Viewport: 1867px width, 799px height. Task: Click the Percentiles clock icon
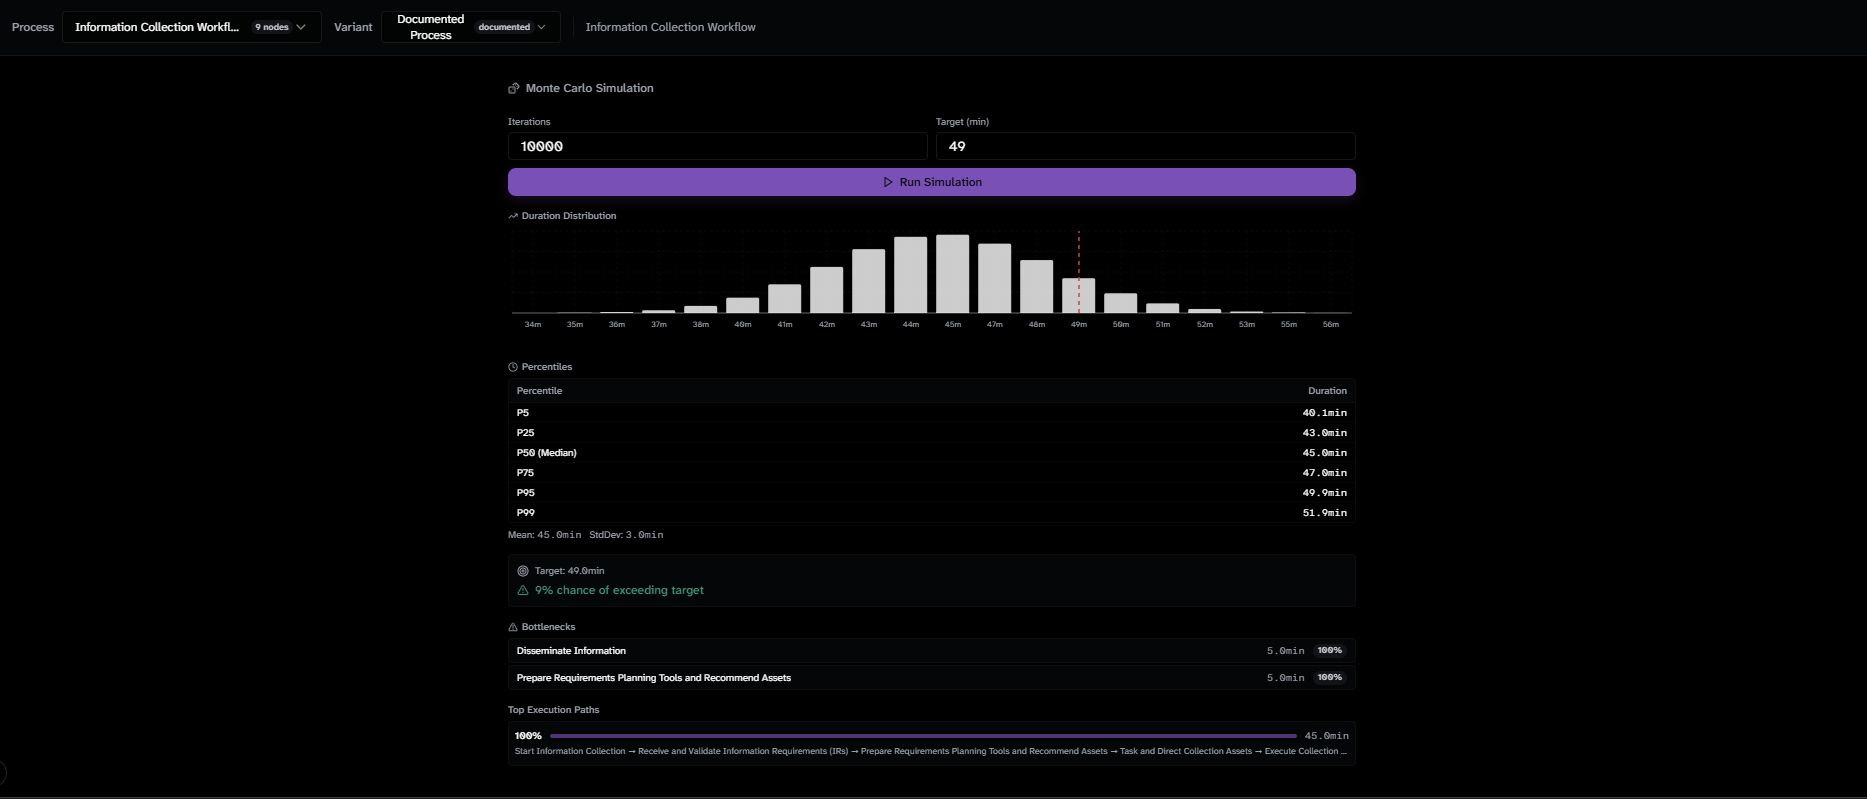[x=513, y=367]
